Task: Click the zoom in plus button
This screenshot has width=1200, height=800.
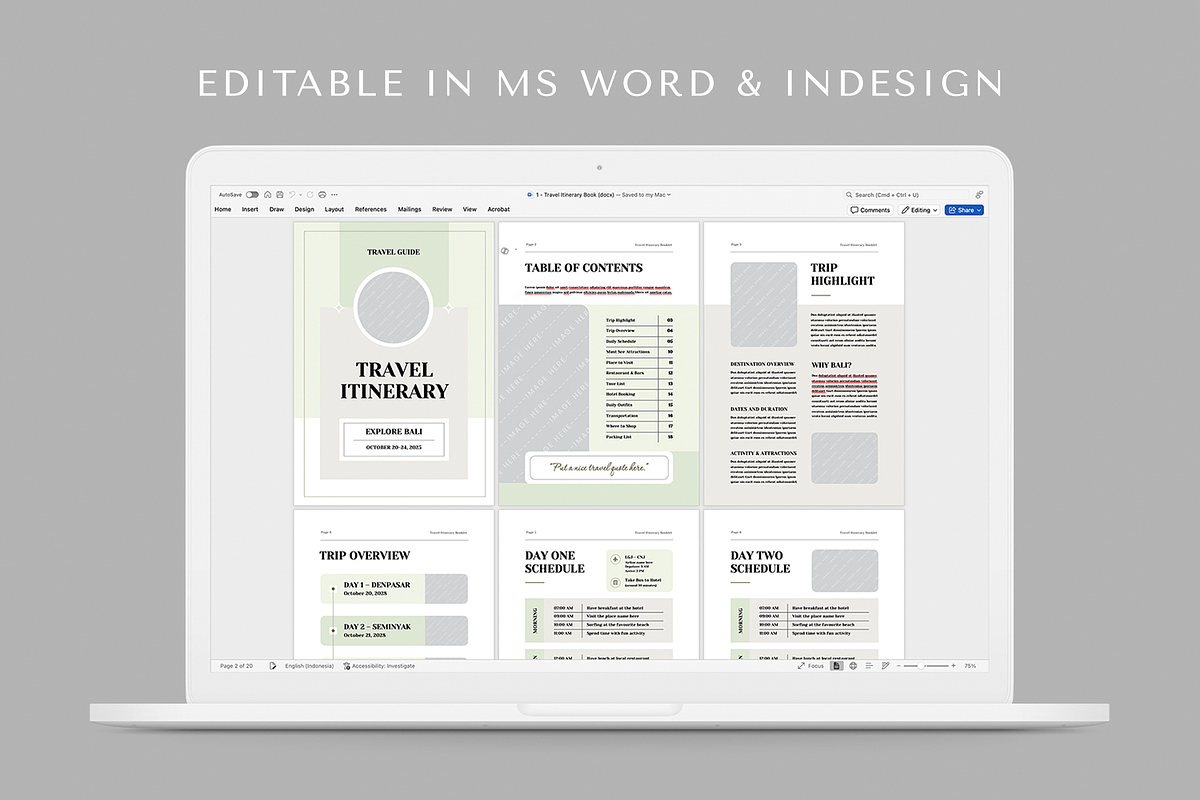Action: pos(953,666)
